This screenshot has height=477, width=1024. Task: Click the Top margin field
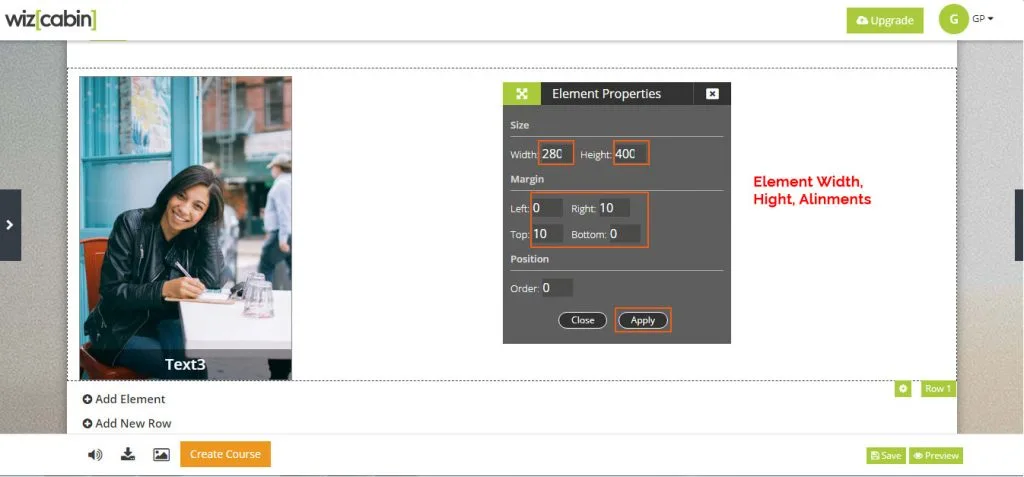click(x=547, y=233)
